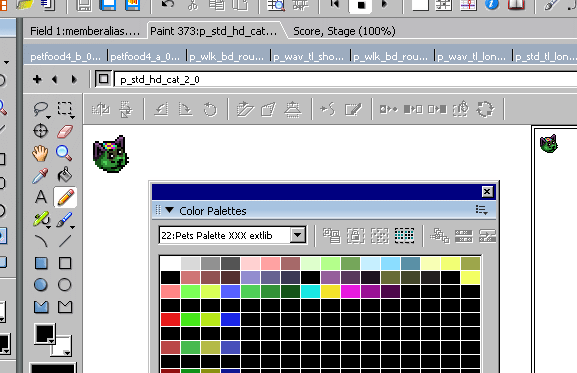577x373 pixels.
Task: Pick the Eraser tool
Action: pos(65,131)
